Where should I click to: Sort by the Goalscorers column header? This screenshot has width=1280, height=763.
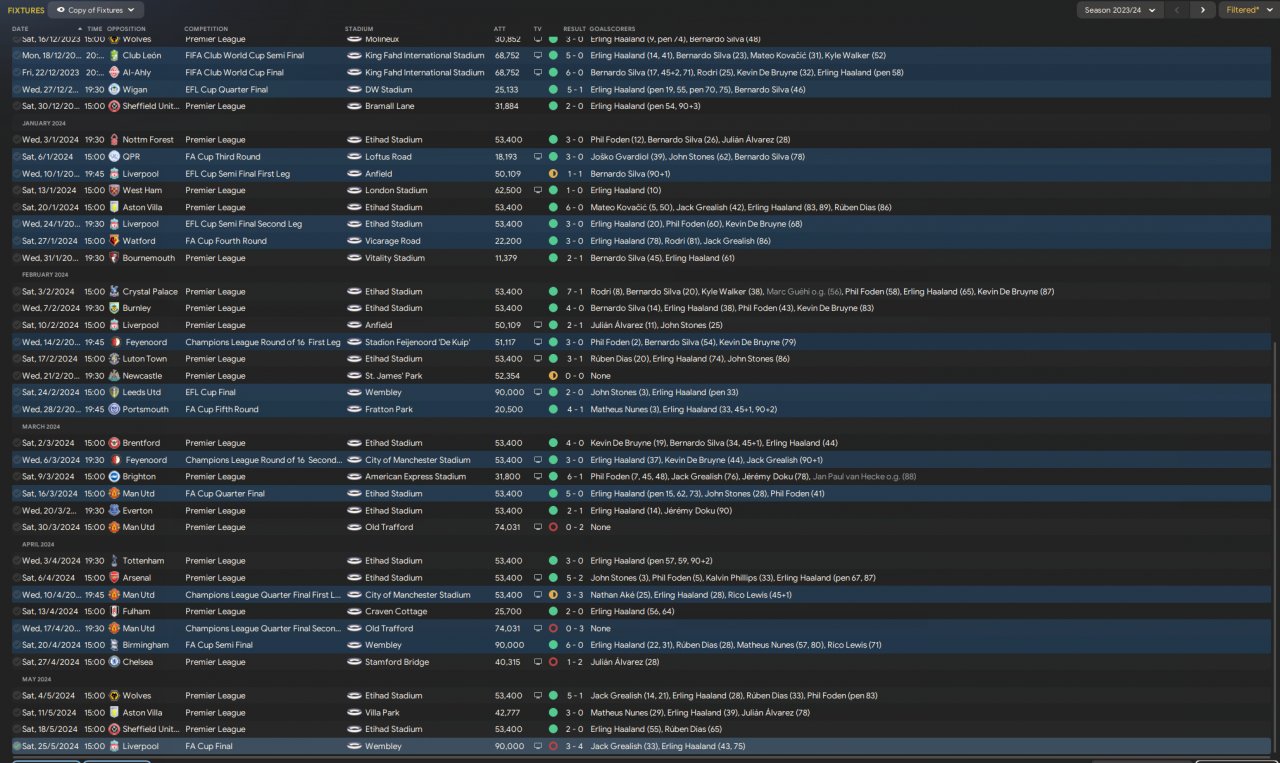(611, 29)
